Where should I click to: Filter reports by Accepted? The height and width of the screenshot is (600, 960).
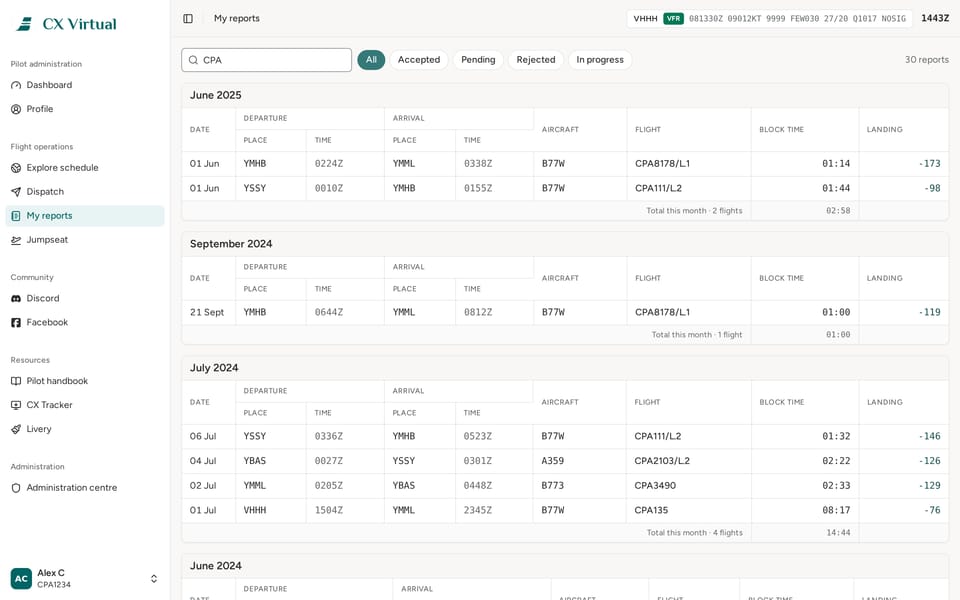pyautogui.click(x=419, y=59)
